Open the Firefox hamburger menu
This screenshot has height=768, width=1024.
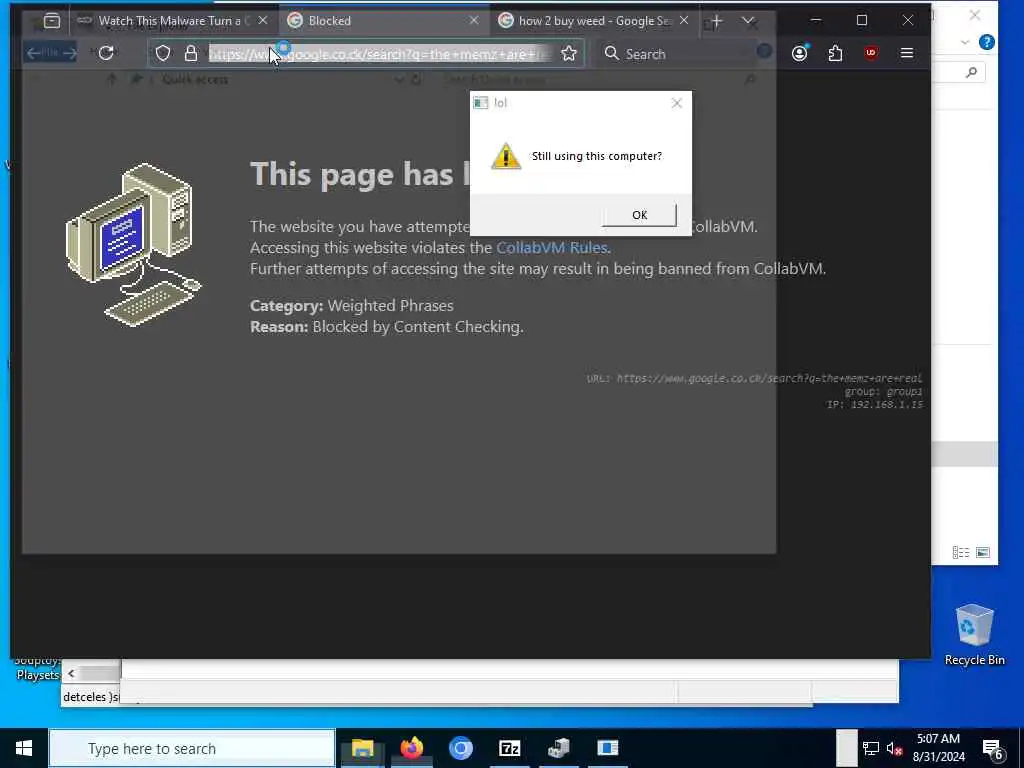pyautogui.click(x=906, y=53)
